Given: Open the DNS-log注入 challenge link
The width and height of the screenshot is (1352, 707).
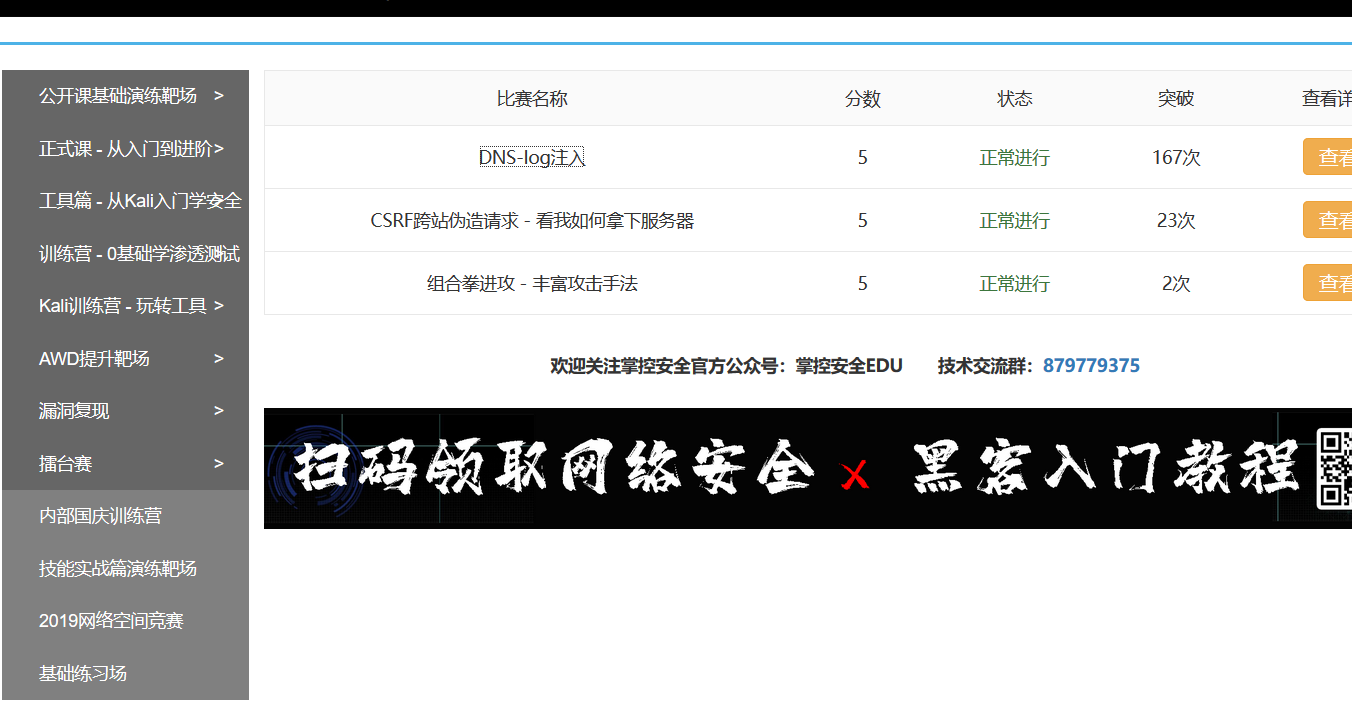Looking at the screenshot, I should 531,158.
